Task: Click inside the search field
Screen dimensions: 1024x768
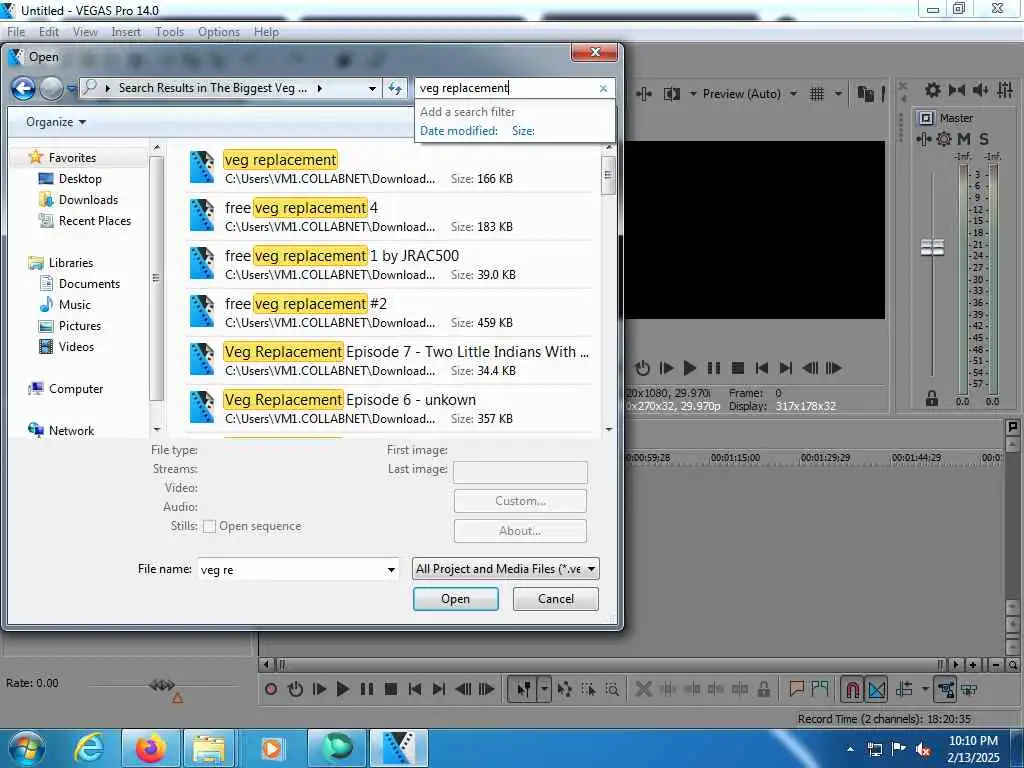Action: [x=506, y=88]
